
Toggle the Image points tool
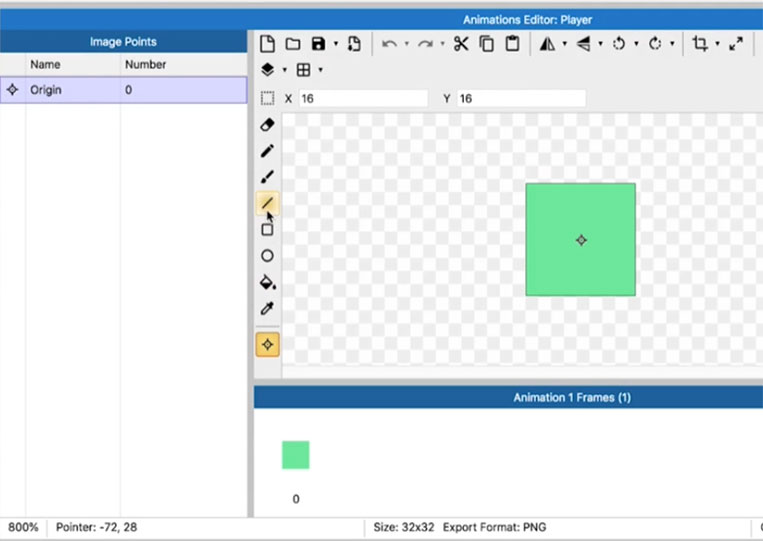(268, 344)
